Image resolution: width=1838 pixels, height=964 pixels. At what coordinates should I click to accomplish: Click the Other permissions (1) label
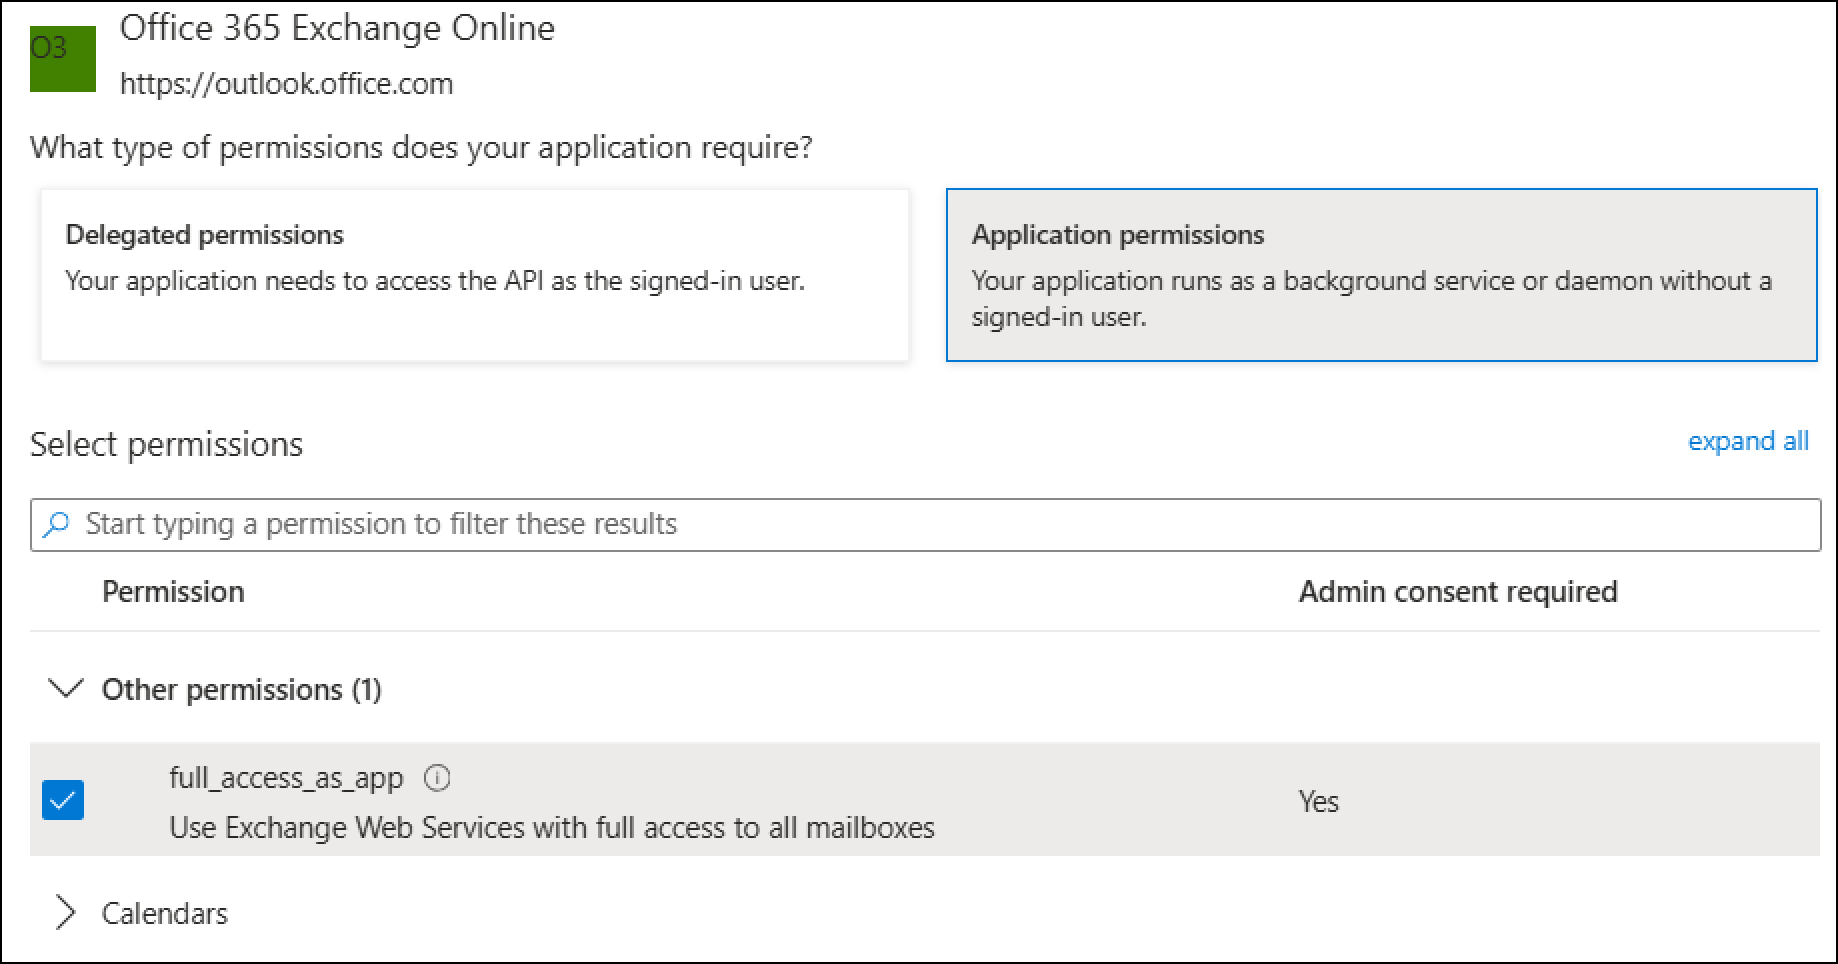coord(242,689)
